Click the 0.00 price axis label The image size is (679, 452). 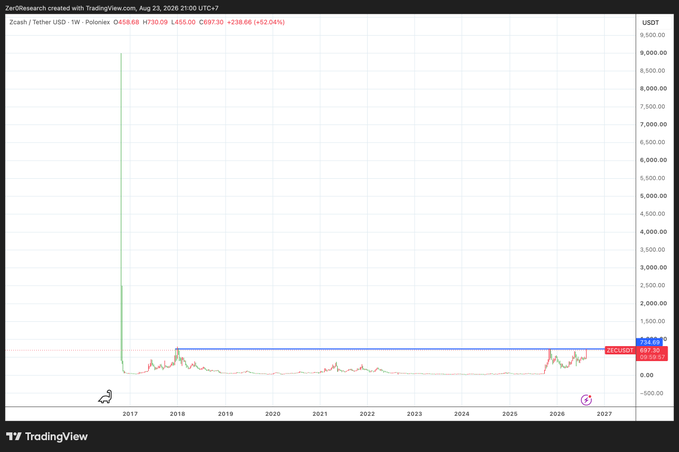click(x=647, y=375)
